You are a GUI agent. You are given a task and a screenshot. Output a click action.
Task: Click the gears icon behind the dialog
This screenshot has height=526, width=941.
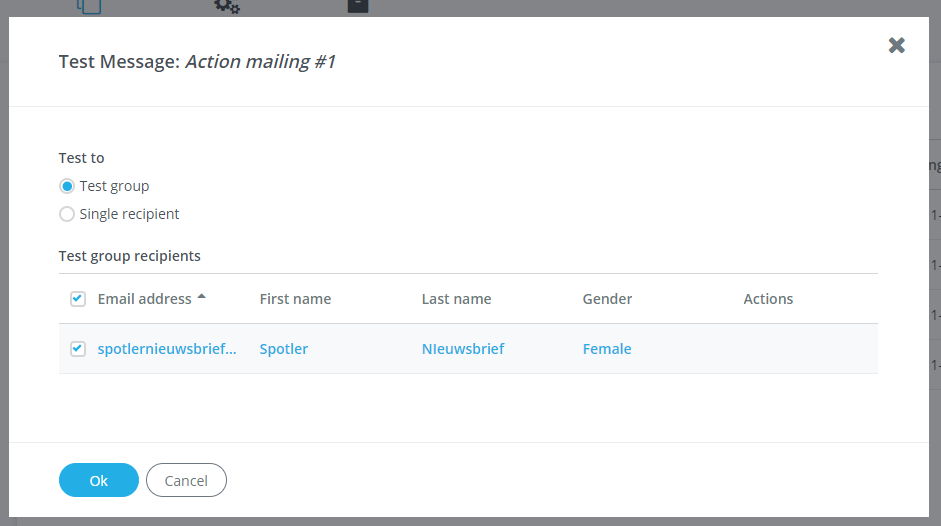click(x=227, y=6)
